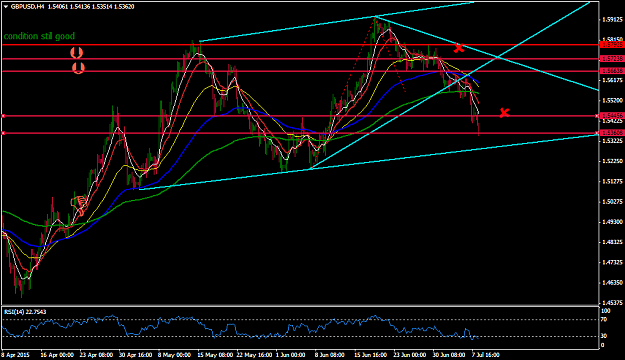625x360 pixels.
Task: Click the 1.53514 low price value
Action: coord(102,6)
